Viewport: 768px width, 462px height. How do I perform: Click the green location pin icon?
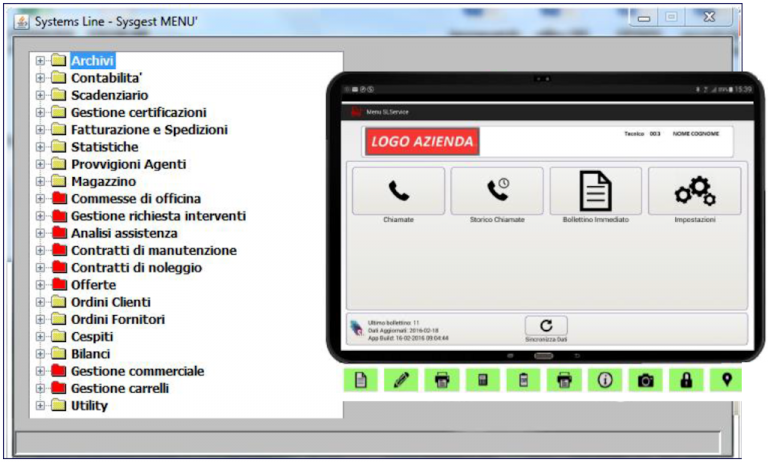tap(726, 380)
